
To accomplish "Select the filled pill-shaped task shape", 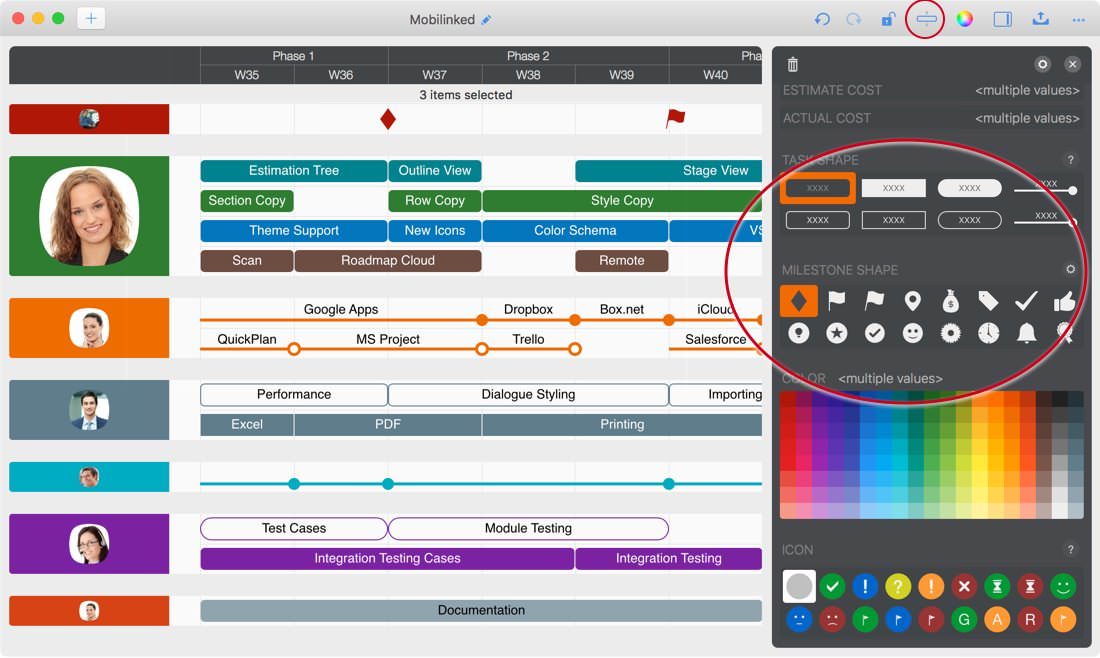I will coord(969,188).
